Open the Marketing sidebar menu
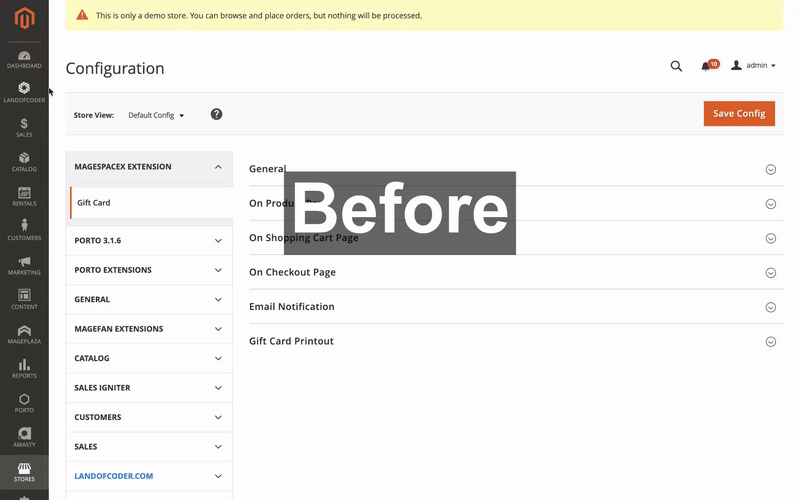The image size is (800, 500). 24,265
